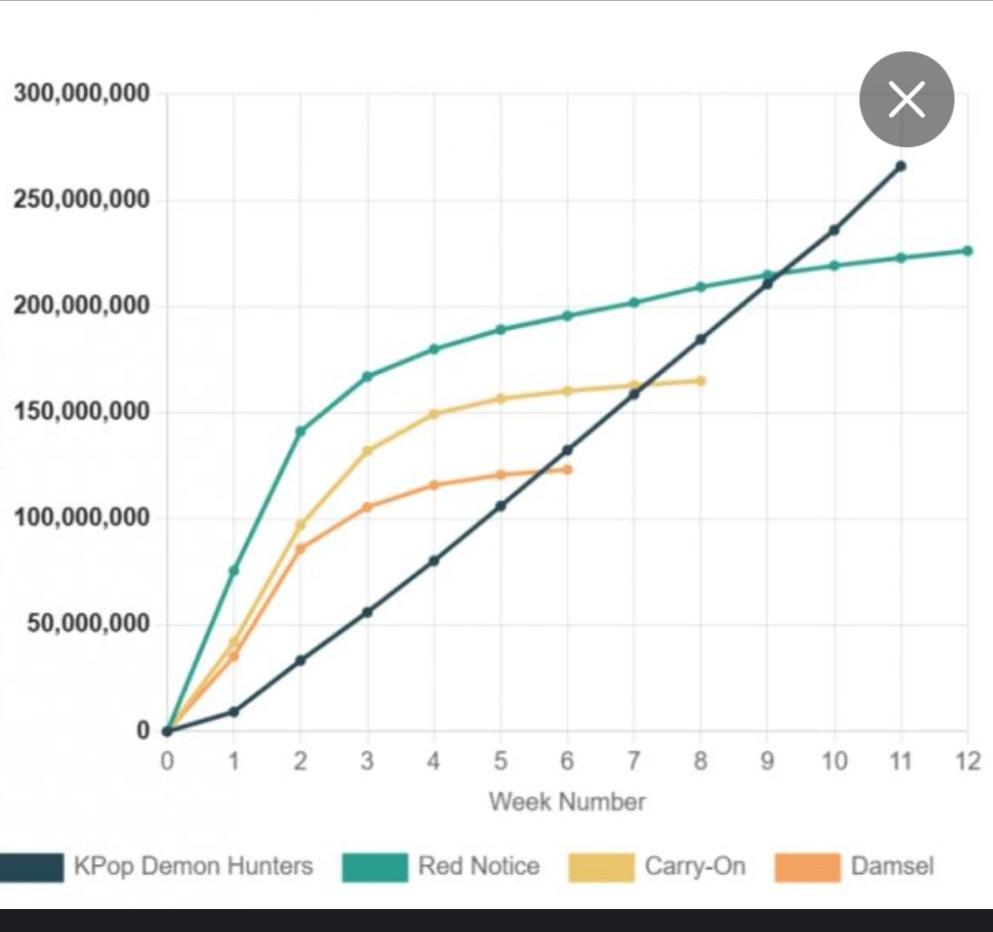Viewport: 993px width, 932px height.
Task: Select Carry-On final week 8 data point
Action: click(701, 381)
